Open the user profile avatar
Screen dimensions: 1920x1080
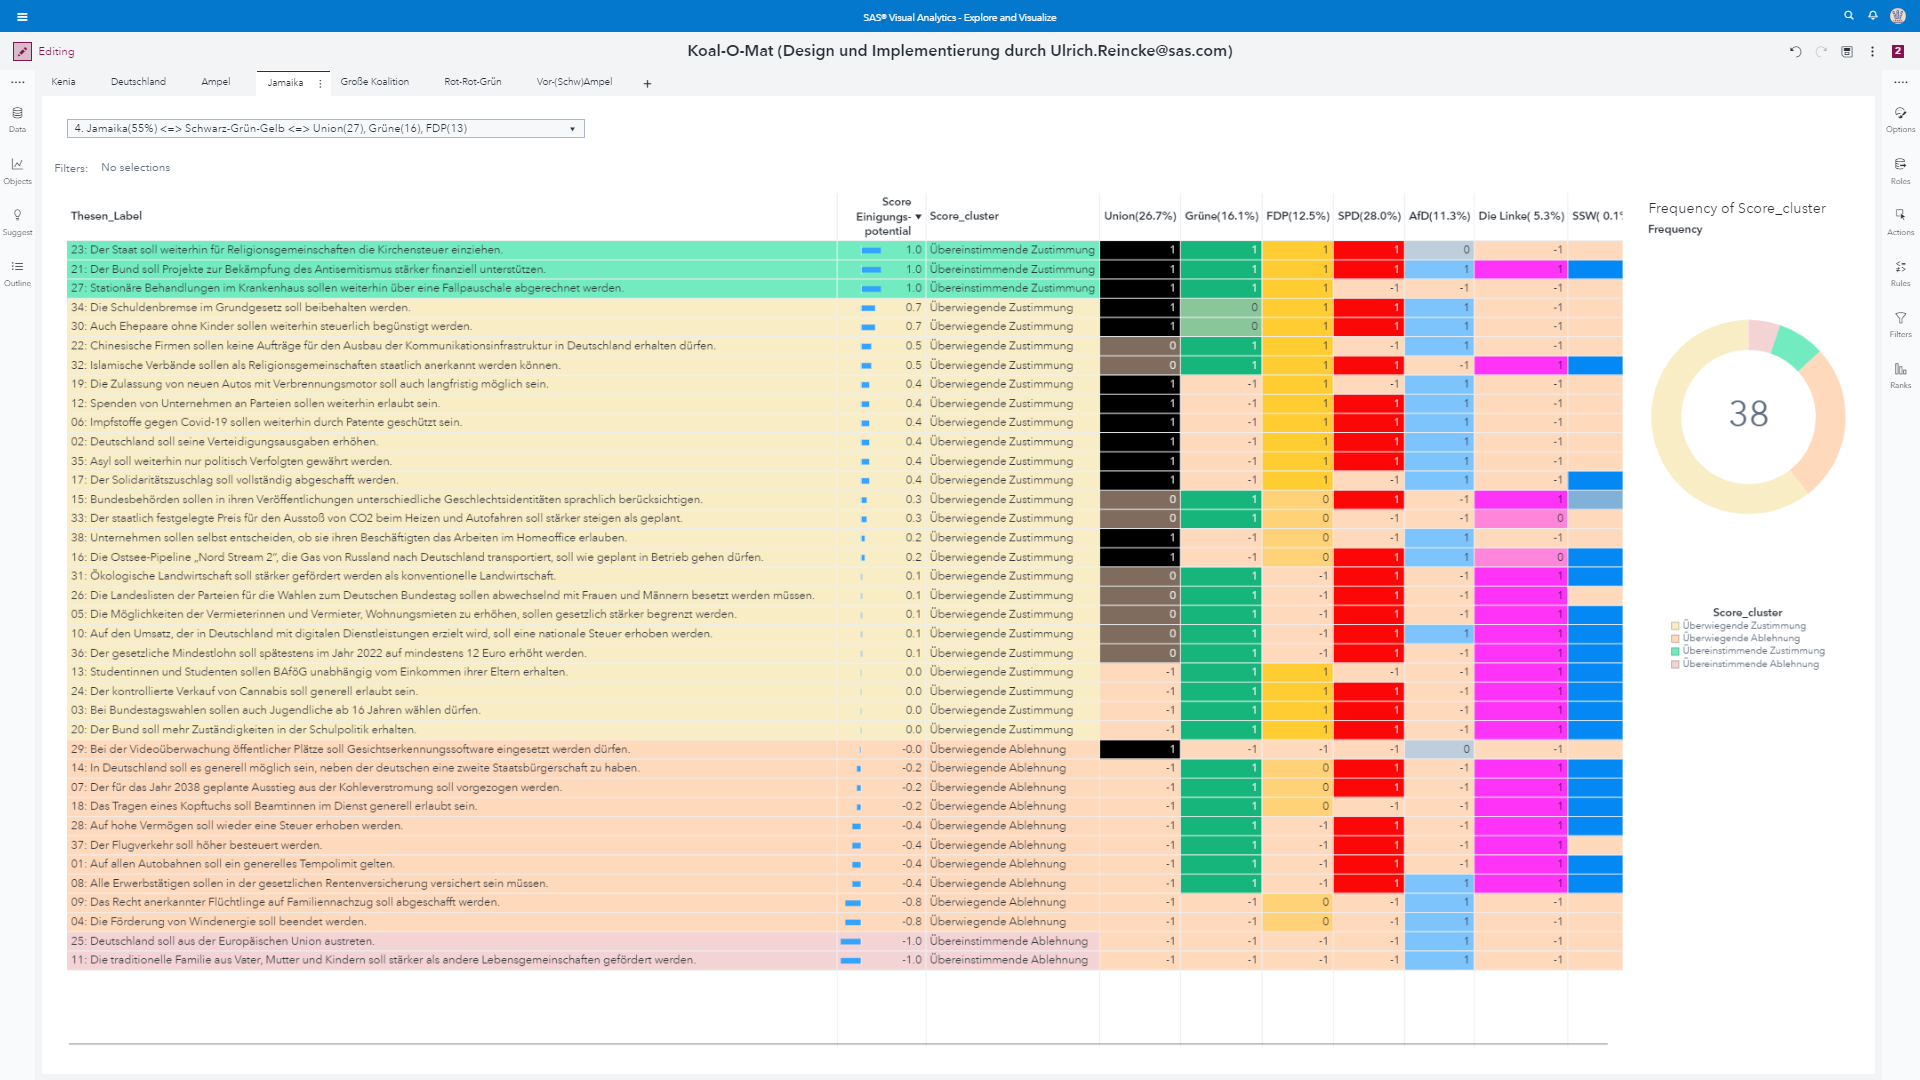click(x=1898, y=16)
